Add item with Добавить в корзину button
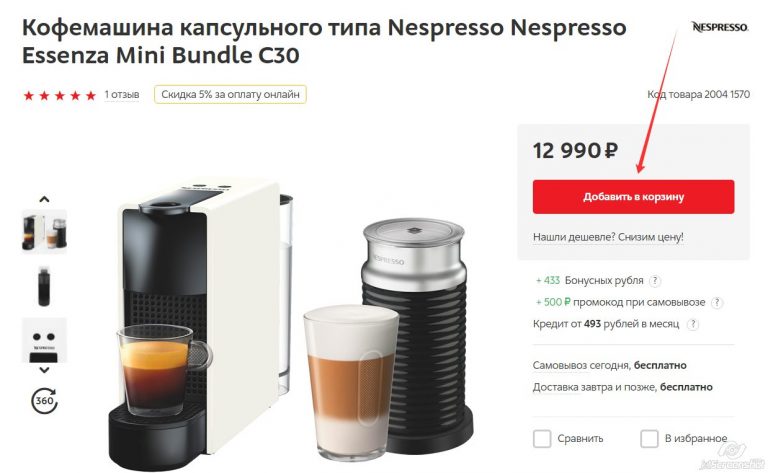This screenshot has height=473, width=768. tap(633, 197)
